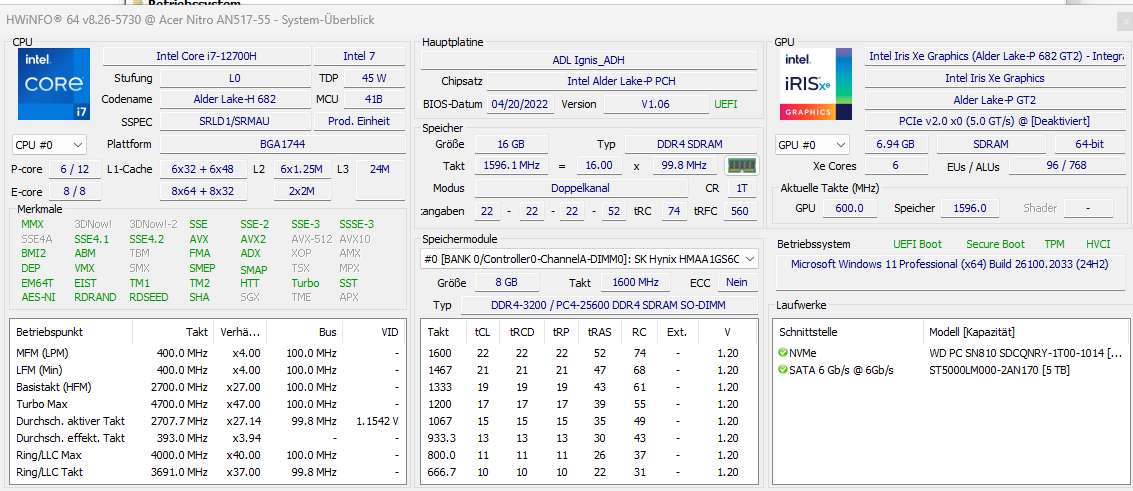1133x491 pixels.
Task: Open the CPU #0 selector dropdown
Action: (x=49, y=144)
